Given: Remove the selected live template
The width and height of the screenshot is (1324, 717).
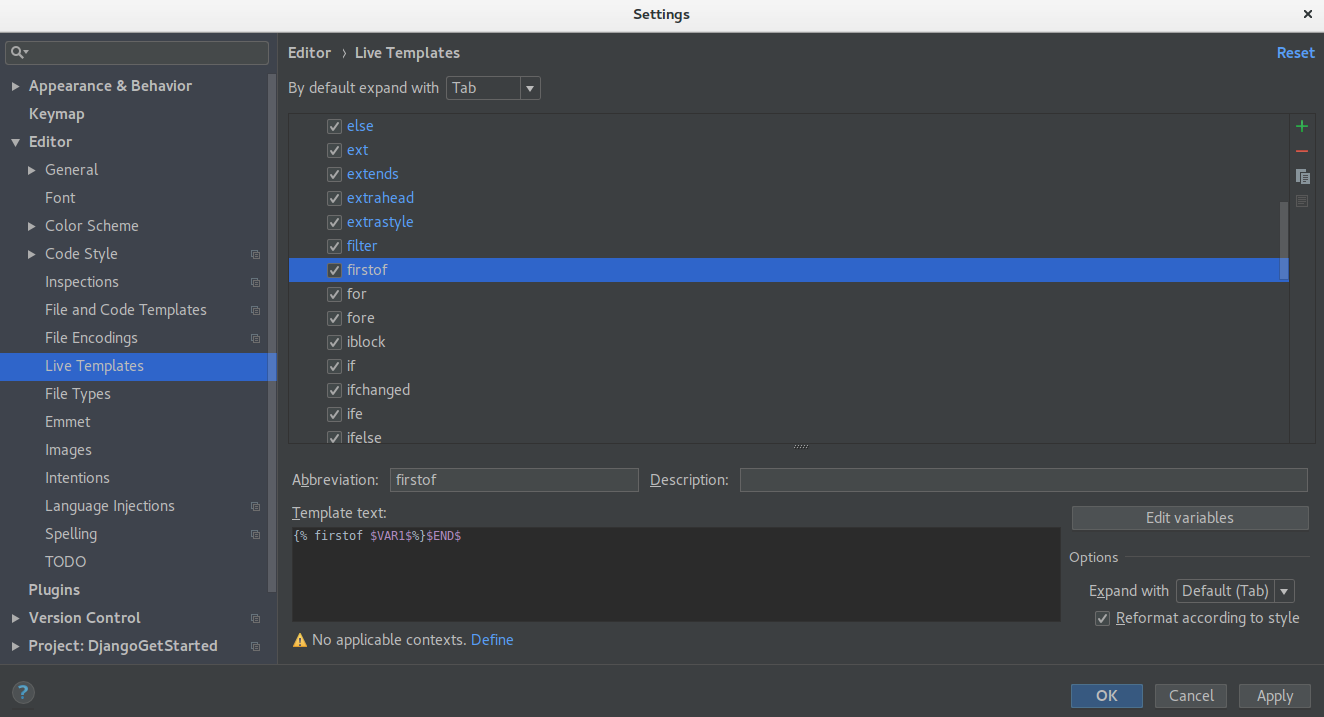Looking at the screenshot, I should click(1301, 151).
